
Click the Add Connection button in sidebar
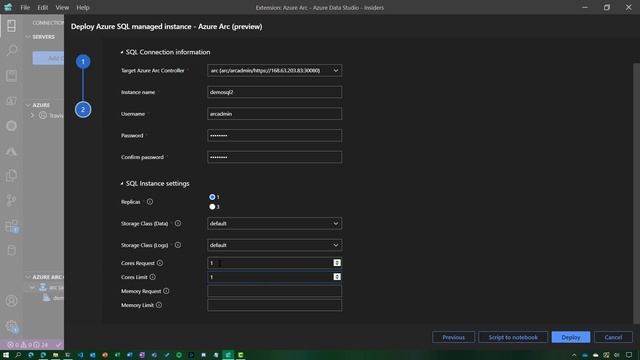[49, 58]
